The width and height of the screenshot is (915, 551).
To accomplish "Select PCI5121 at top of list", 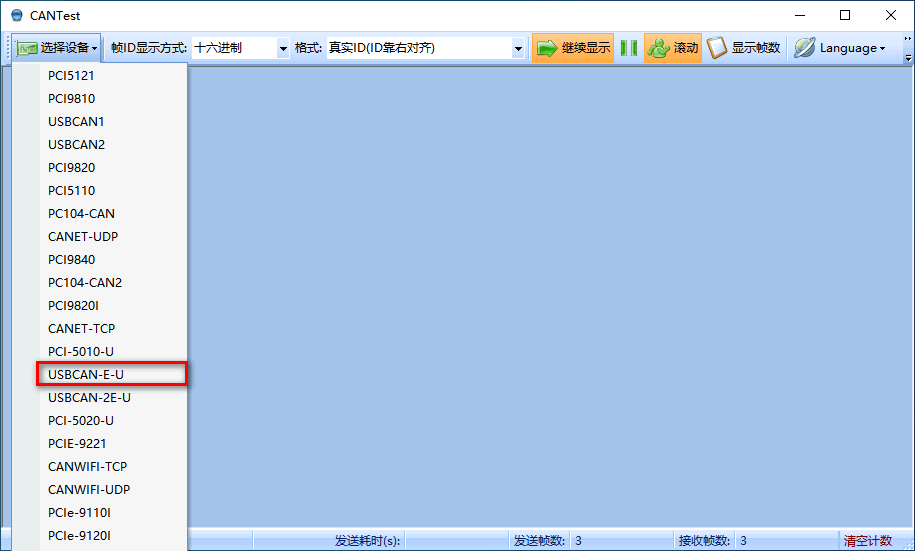I will [71, 75].
